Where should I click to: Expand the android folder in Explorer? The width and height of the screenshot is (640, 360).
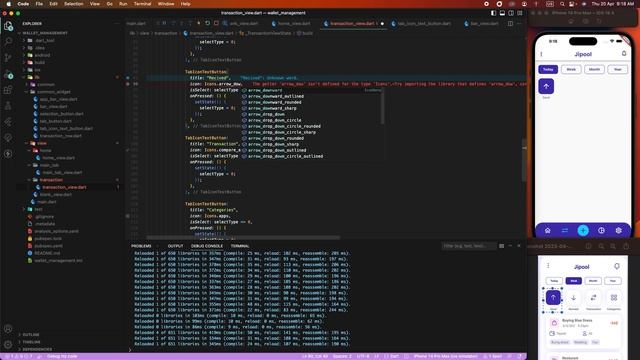(42, 55)
